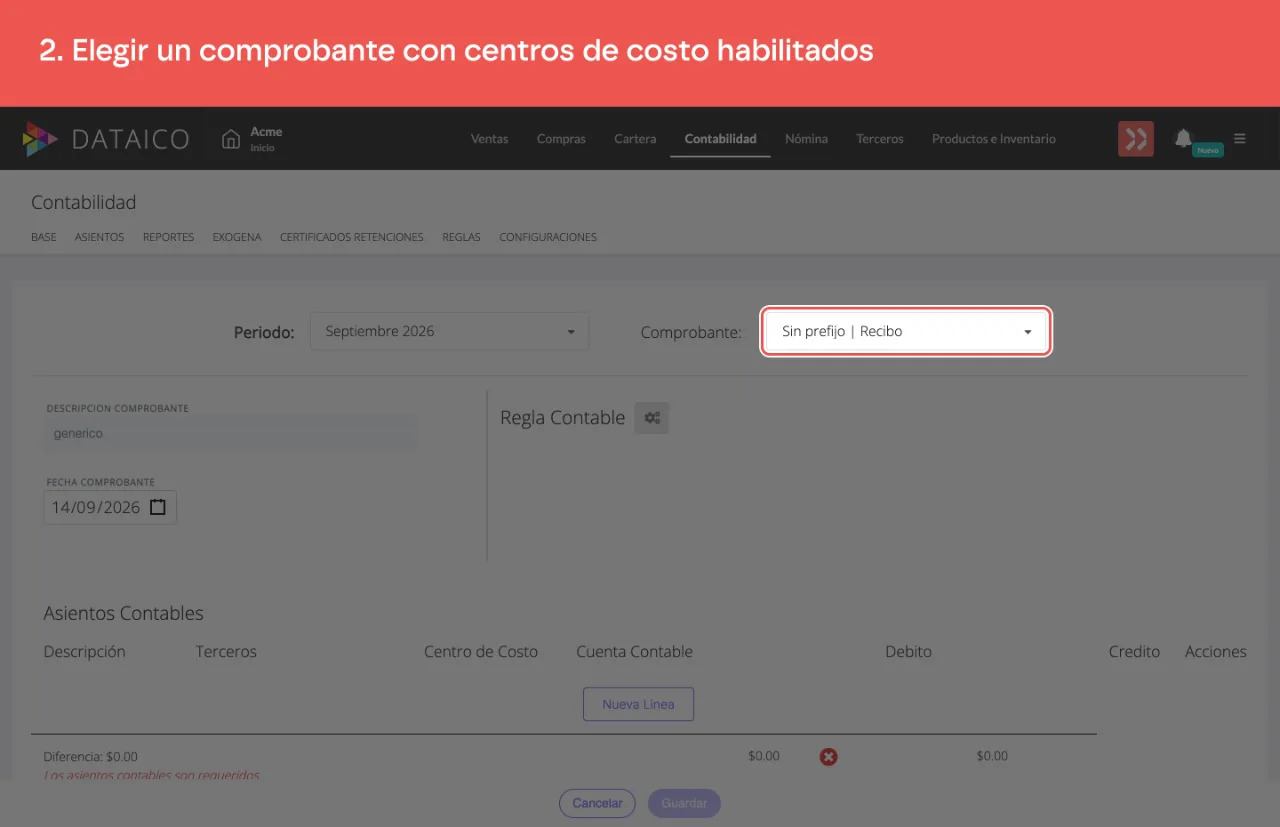This screenshot has width=1280, height=827.
Task: Open Terceros menu
Action: (880, 139)
